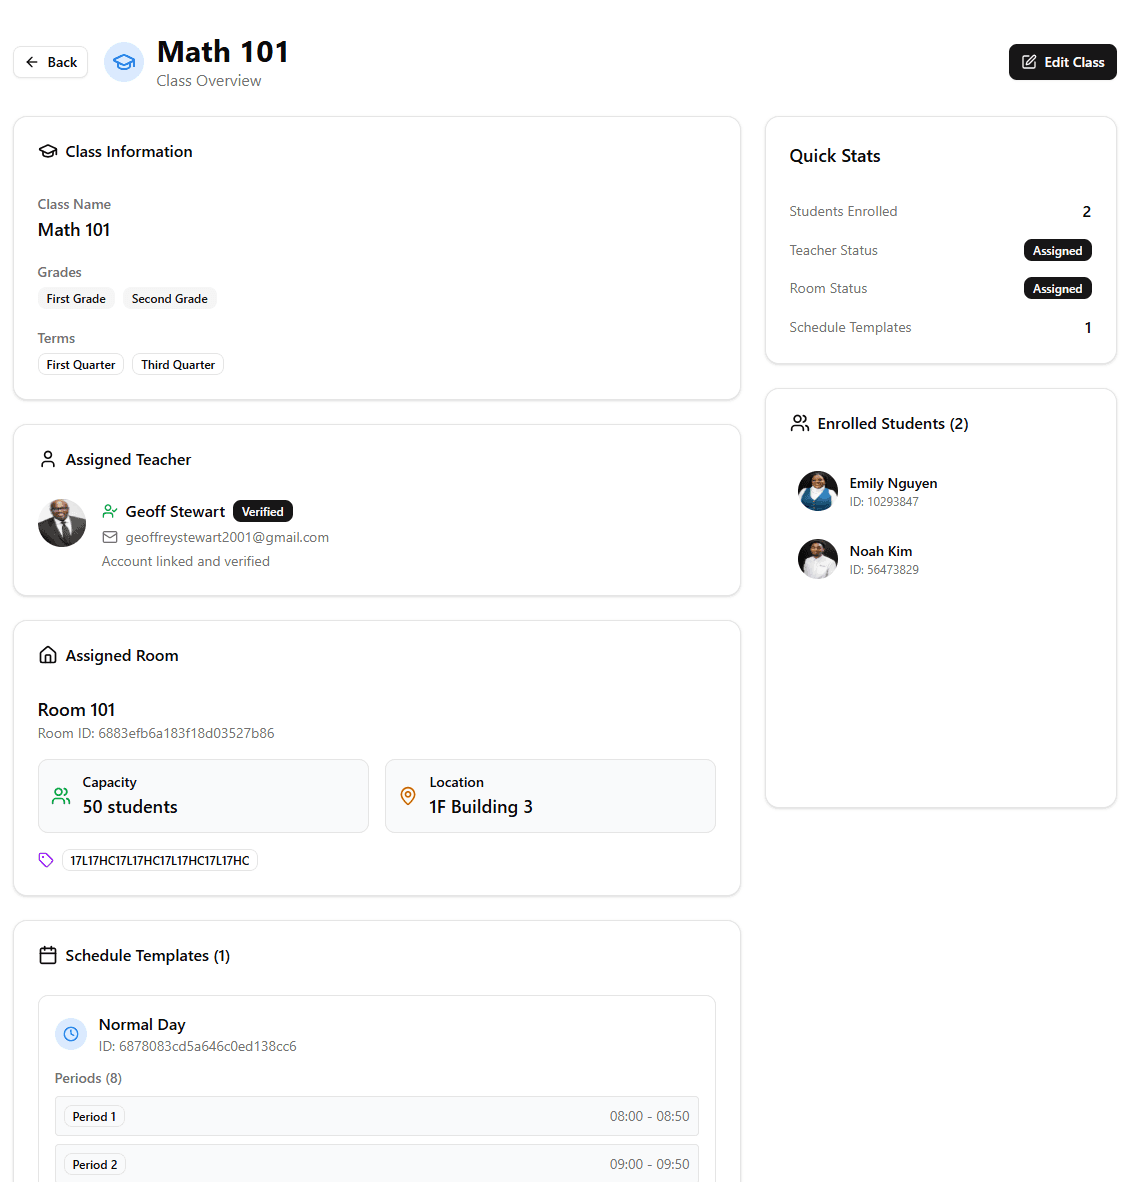Click the purple tag icon
This screenshot has width=1134, height=1182.
(x=46, y=860)
